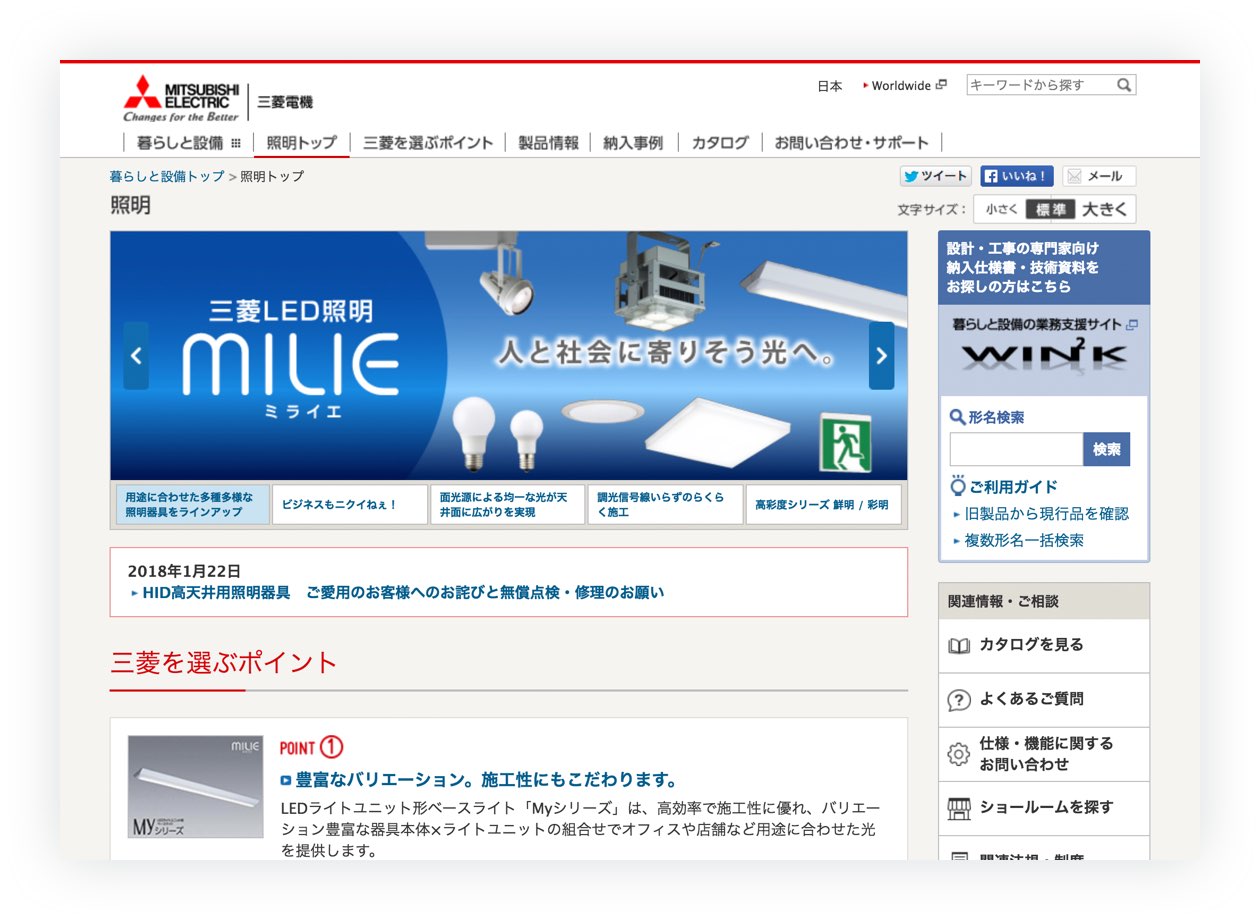The width and height of the screenshot is (1260, 920).
Task: Click the 2018年1月22日 date text
Action: (x=185, y=571)
